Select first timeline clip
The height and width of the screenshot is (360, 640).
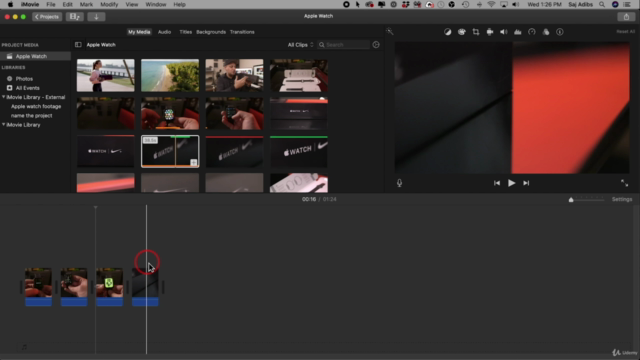(x=38, y=287)
